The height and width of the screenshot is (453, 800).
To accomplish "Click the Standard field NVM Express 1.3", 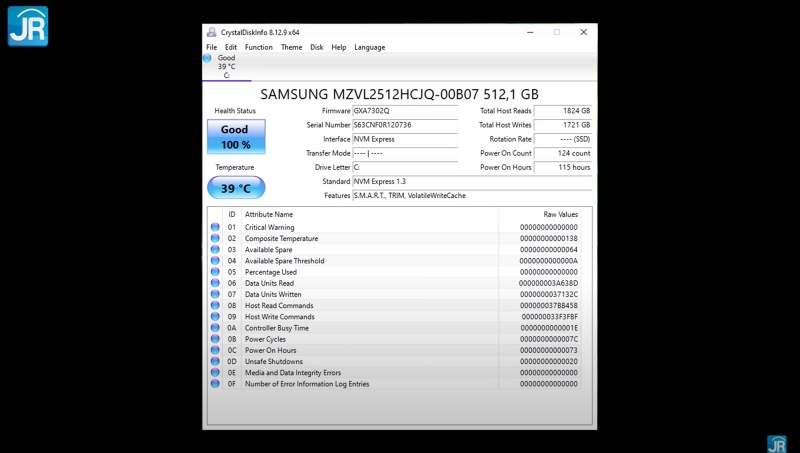I will (x=472, y=181).
